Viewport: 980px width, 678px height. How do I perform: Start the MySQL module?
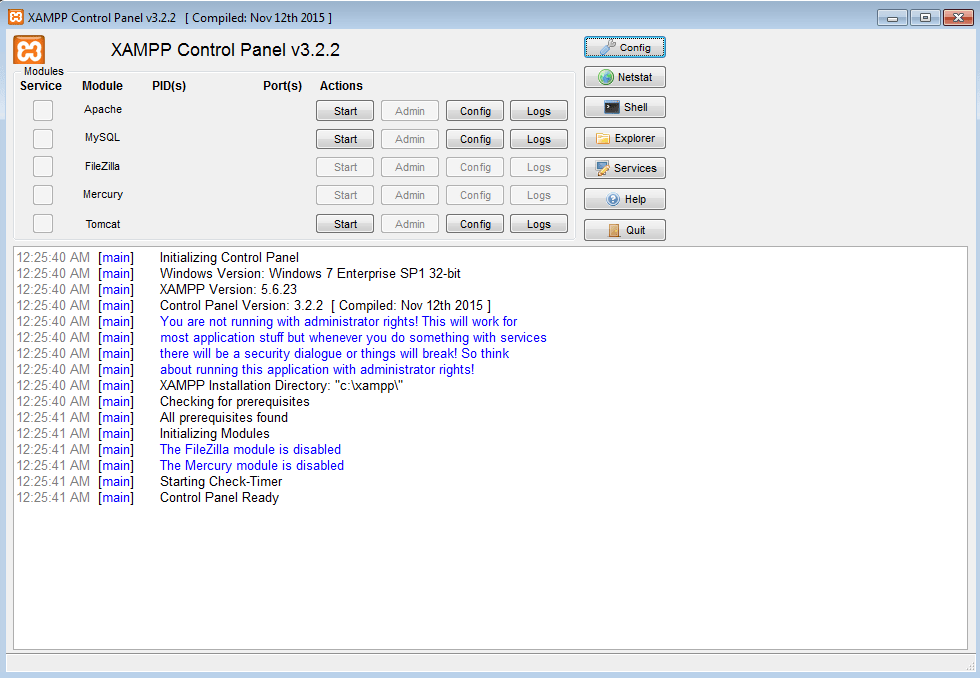tap(344, 138)
